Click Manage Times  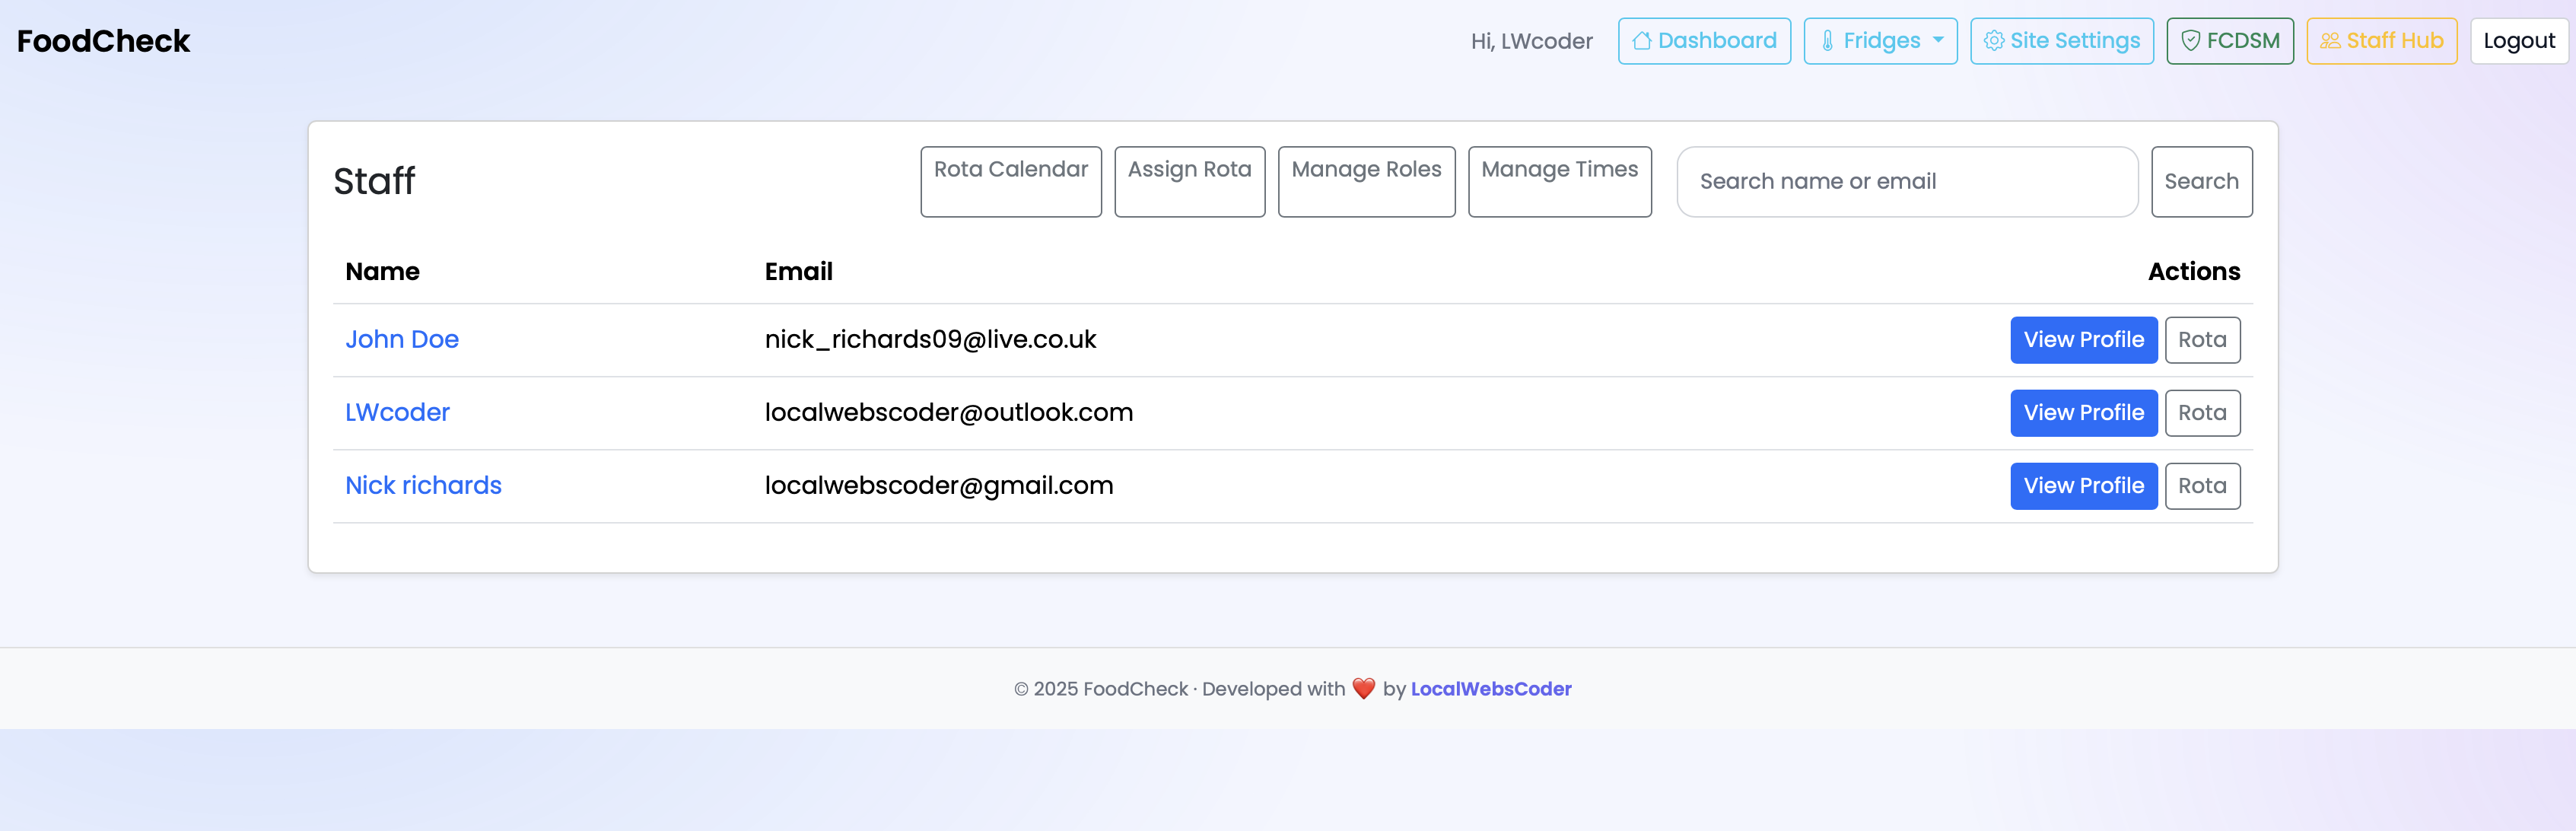1559,181
